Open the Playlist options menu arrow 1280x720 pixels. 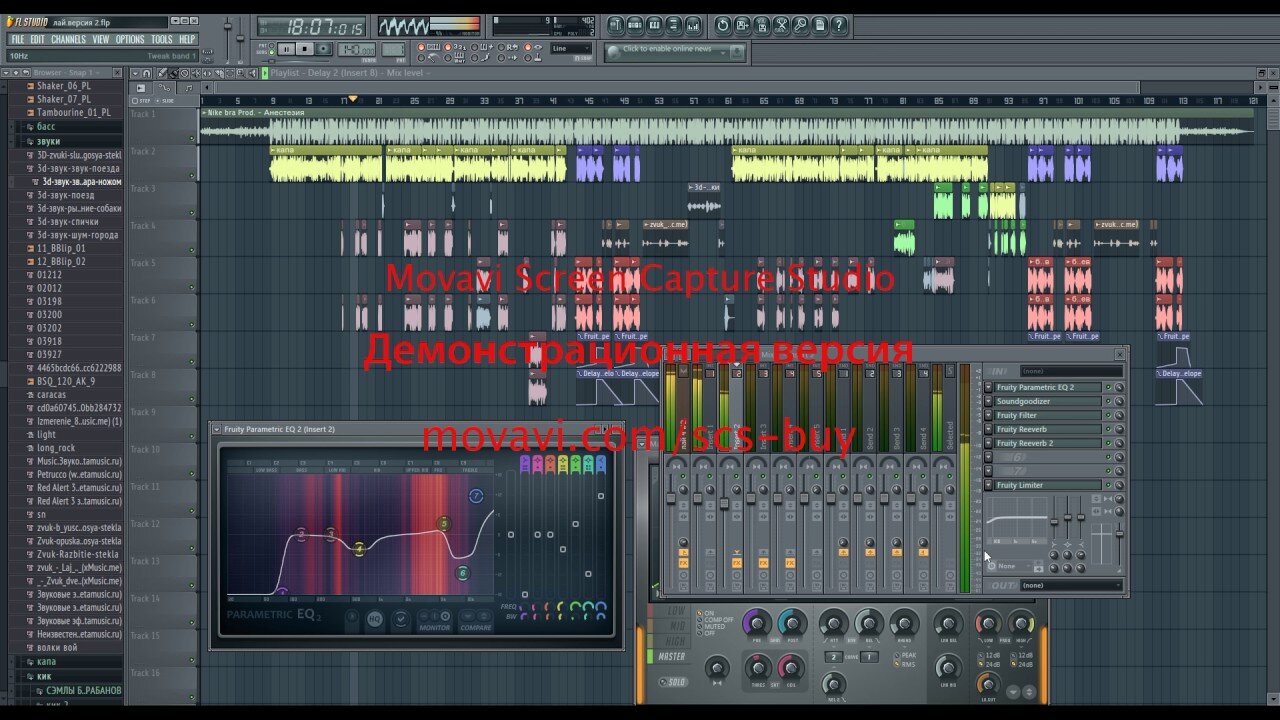135,73
